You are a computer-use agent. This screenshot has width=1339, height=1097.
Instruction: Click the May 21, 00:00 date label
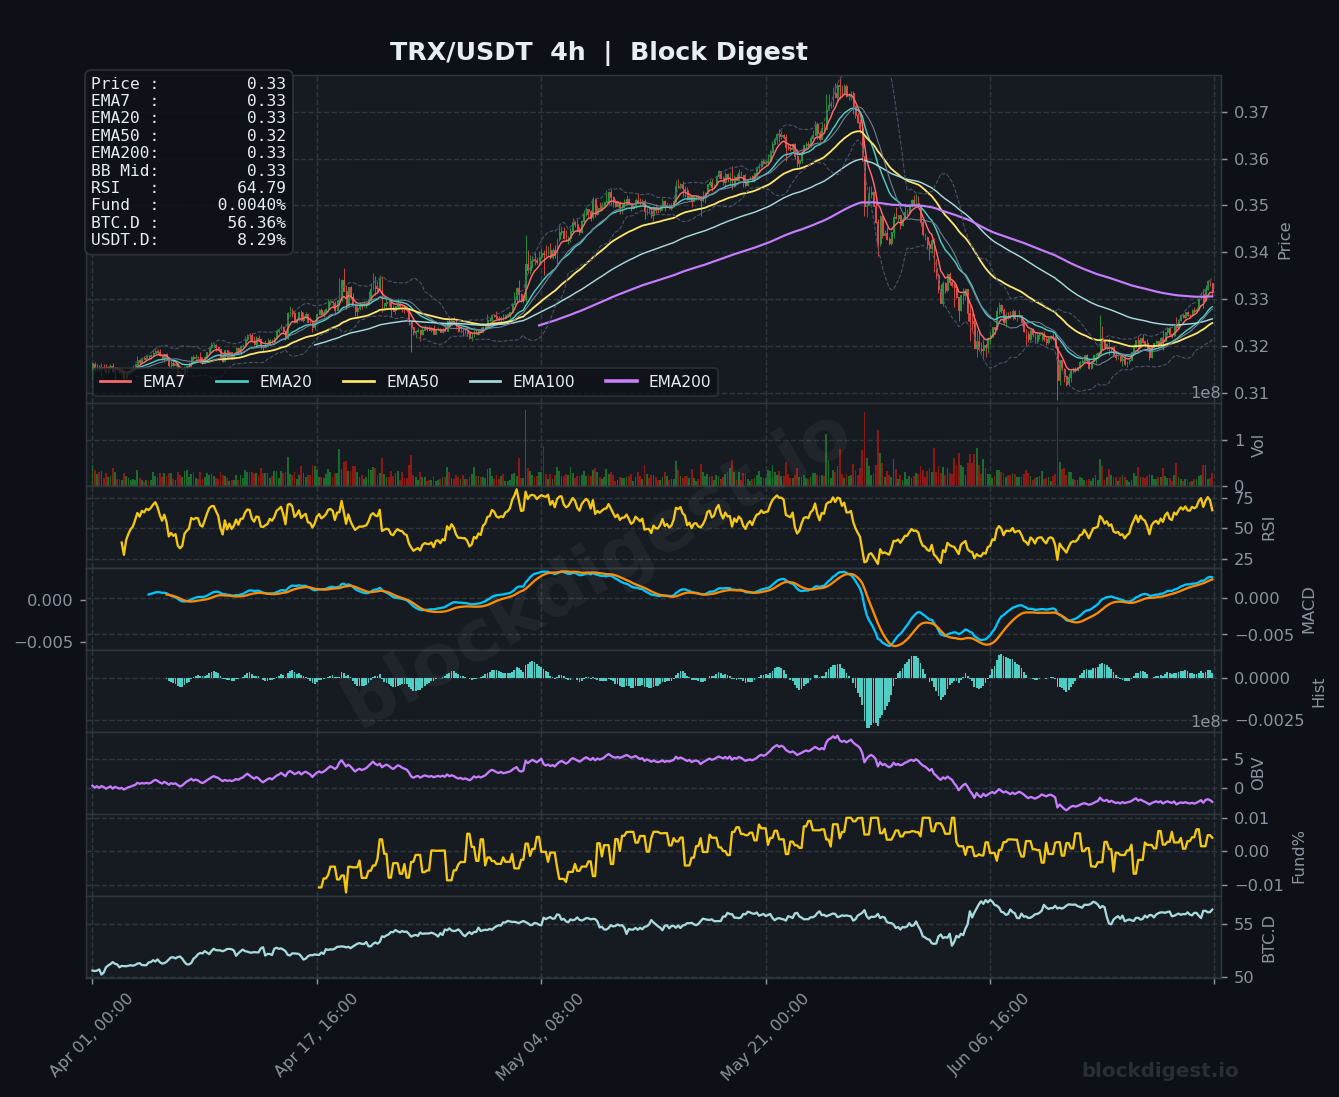click(765, 1037)
